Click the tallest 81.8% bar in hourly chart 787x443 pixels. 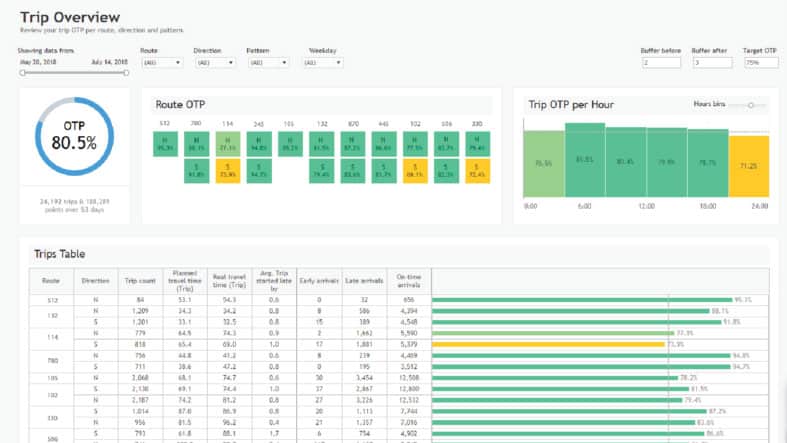pyautogui.click(x=585, y=160)
